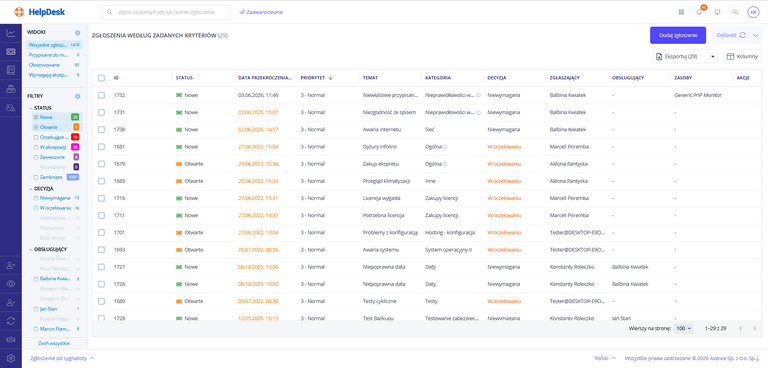This screenshot has height=368, width=768.
Task: Select the Wymagają akceptacji view
Action: (54, 75)
